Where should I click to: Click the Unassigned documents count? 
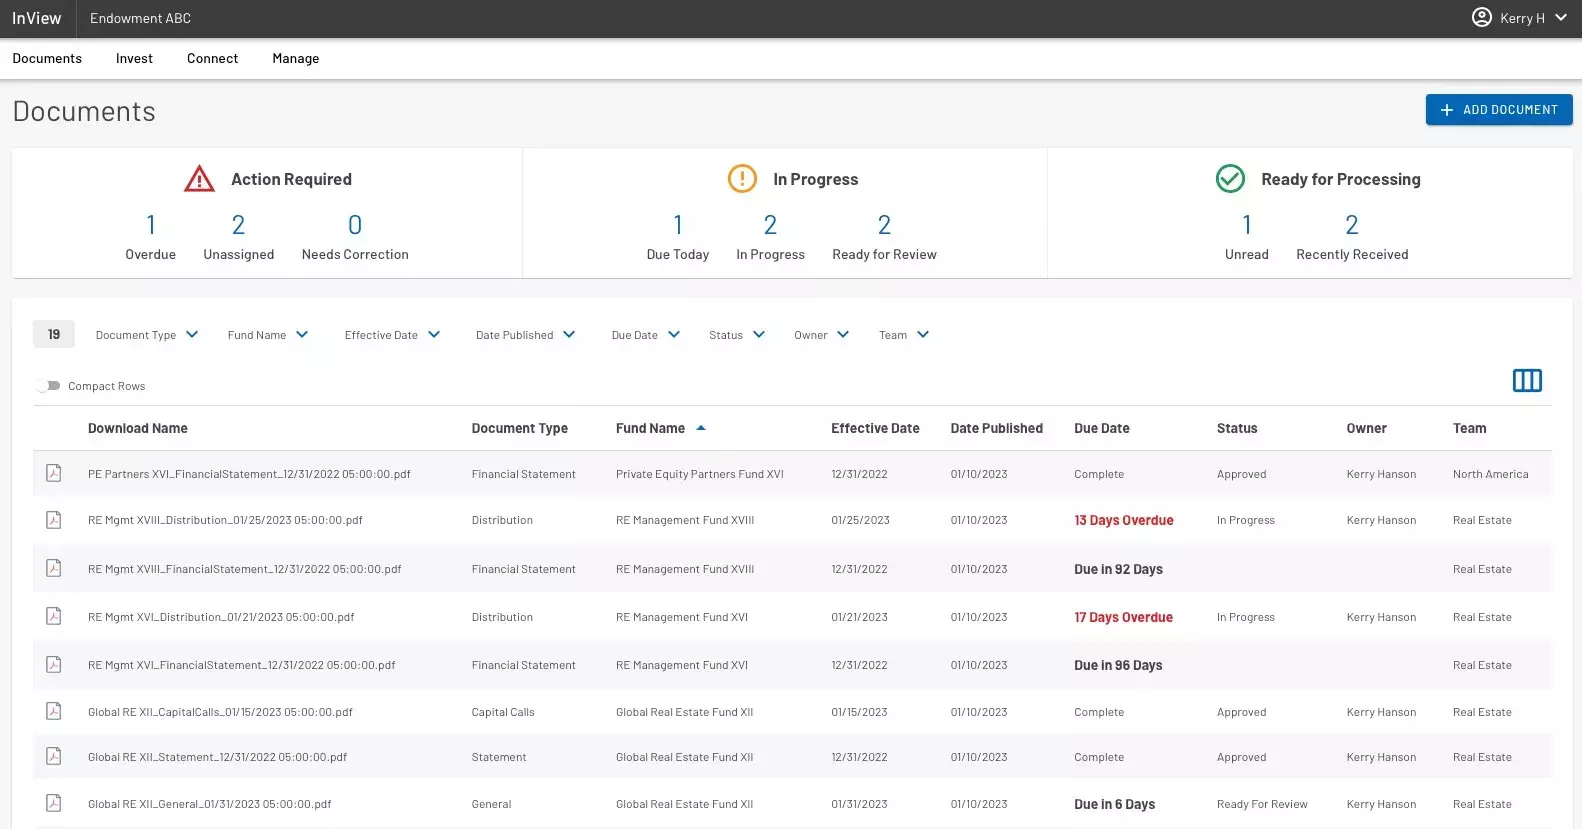pos(238,226)
